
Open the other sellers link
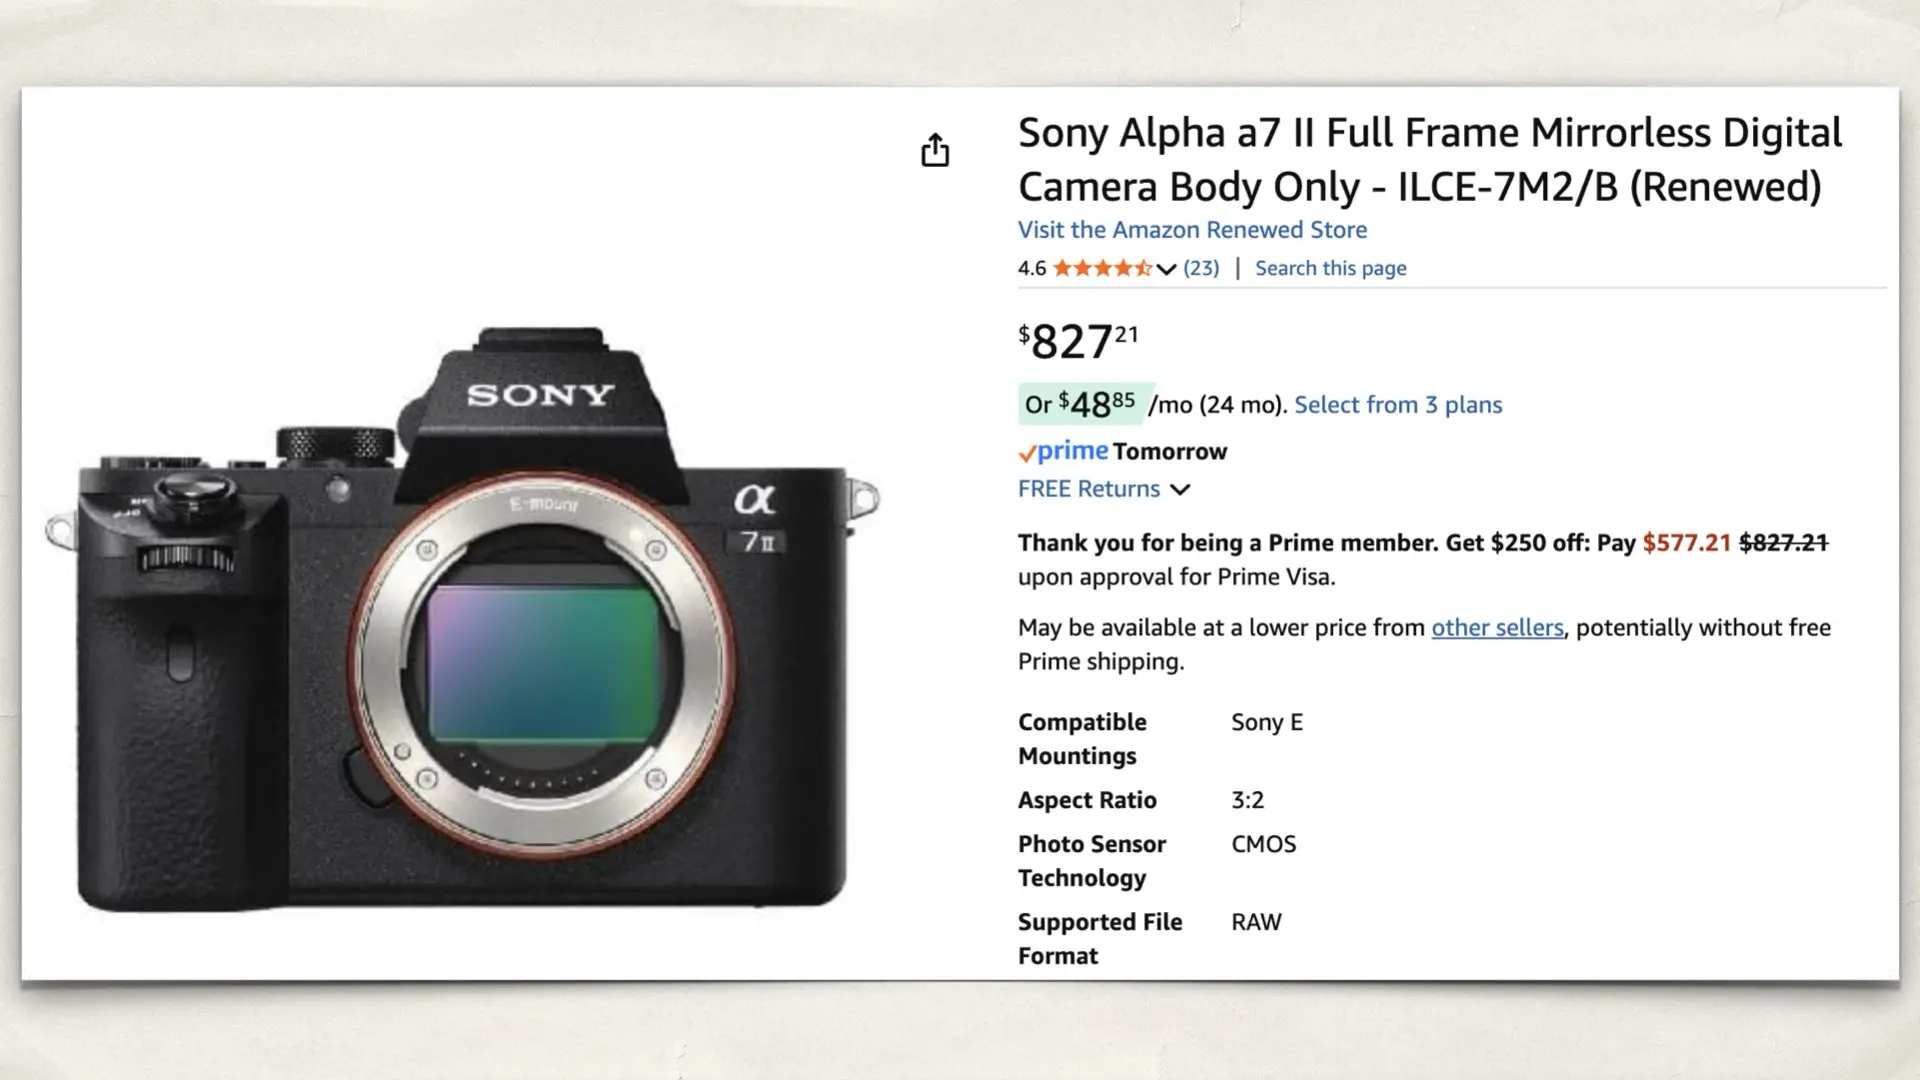[1496, 627]
